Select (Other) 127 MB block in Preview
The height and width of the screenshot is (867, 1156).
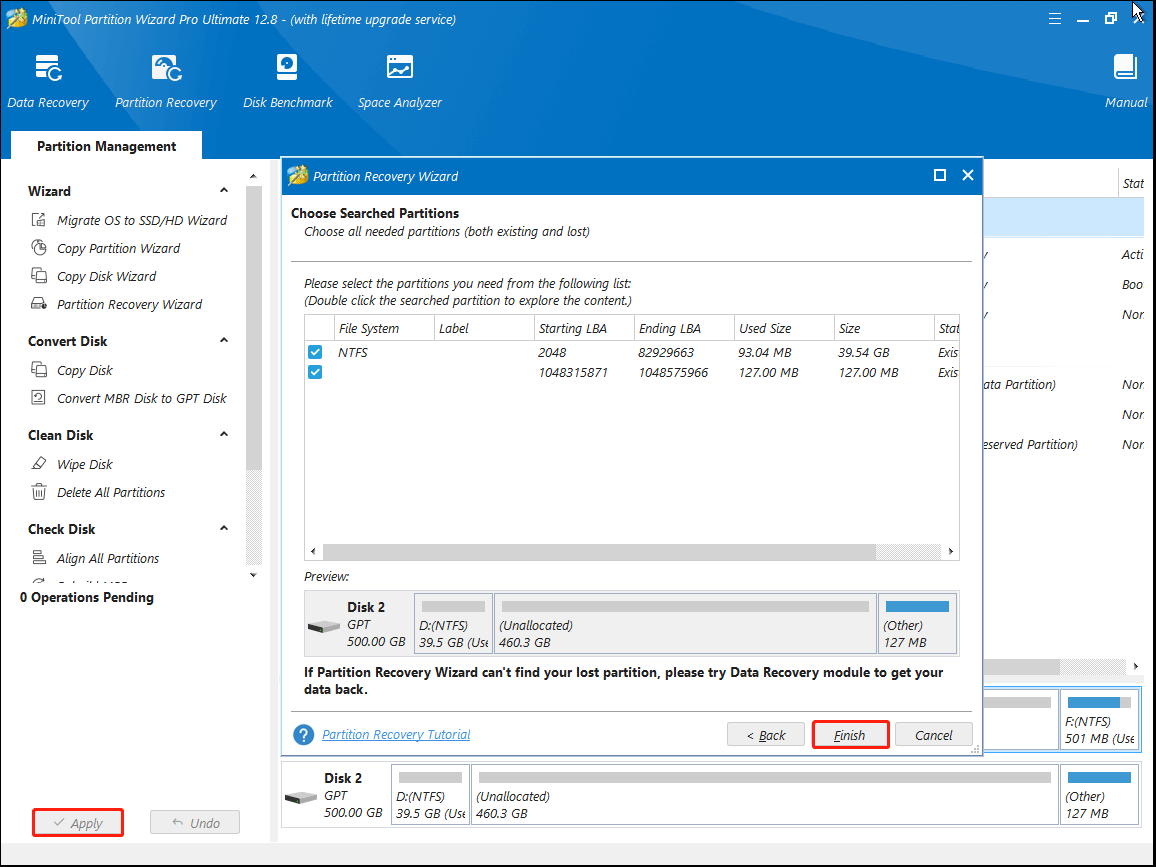pos(917,624)
